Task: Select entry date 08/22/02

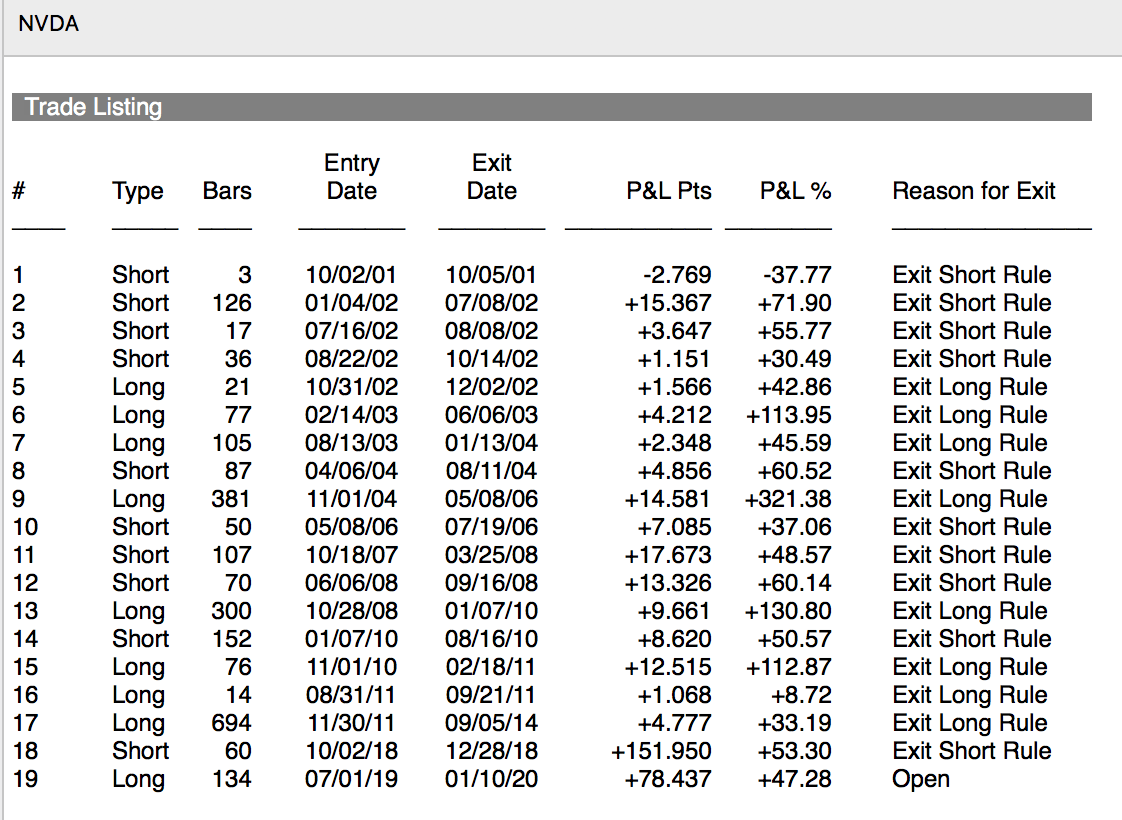Action: 351,358
